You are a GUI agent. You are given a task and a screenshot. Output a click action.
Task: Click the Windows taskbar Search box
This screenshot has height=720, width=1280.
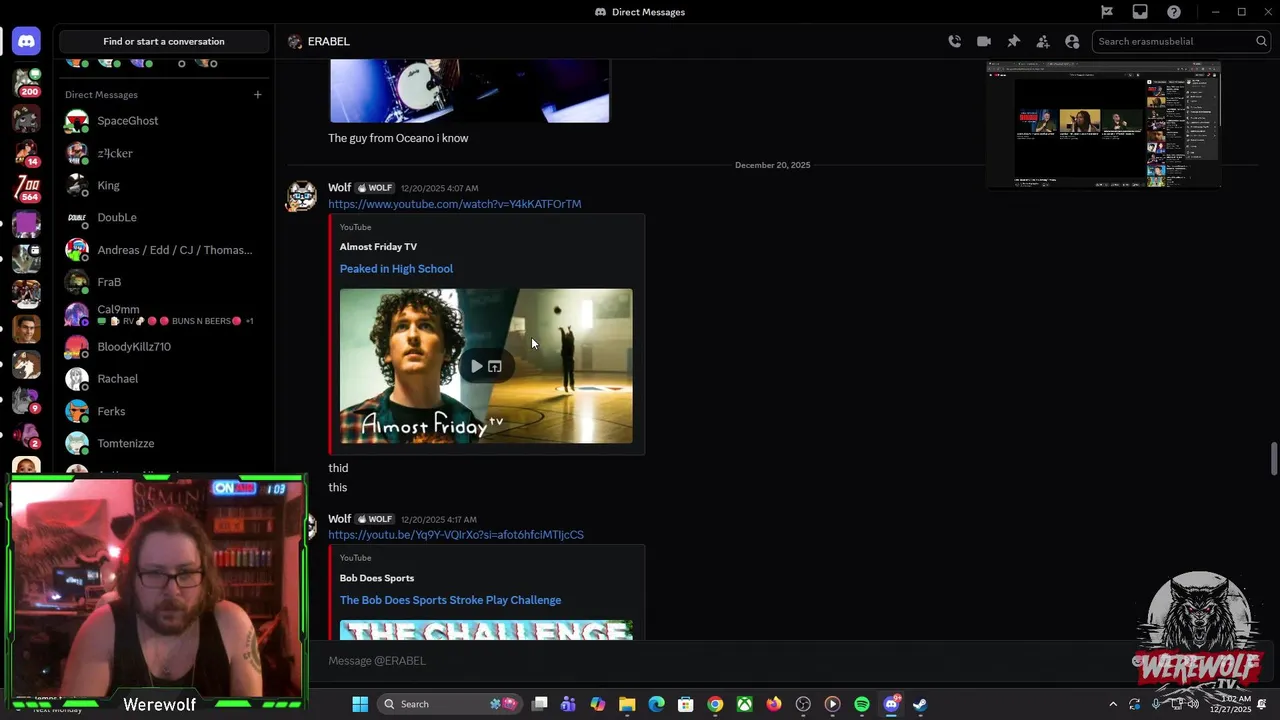[449, 704]
